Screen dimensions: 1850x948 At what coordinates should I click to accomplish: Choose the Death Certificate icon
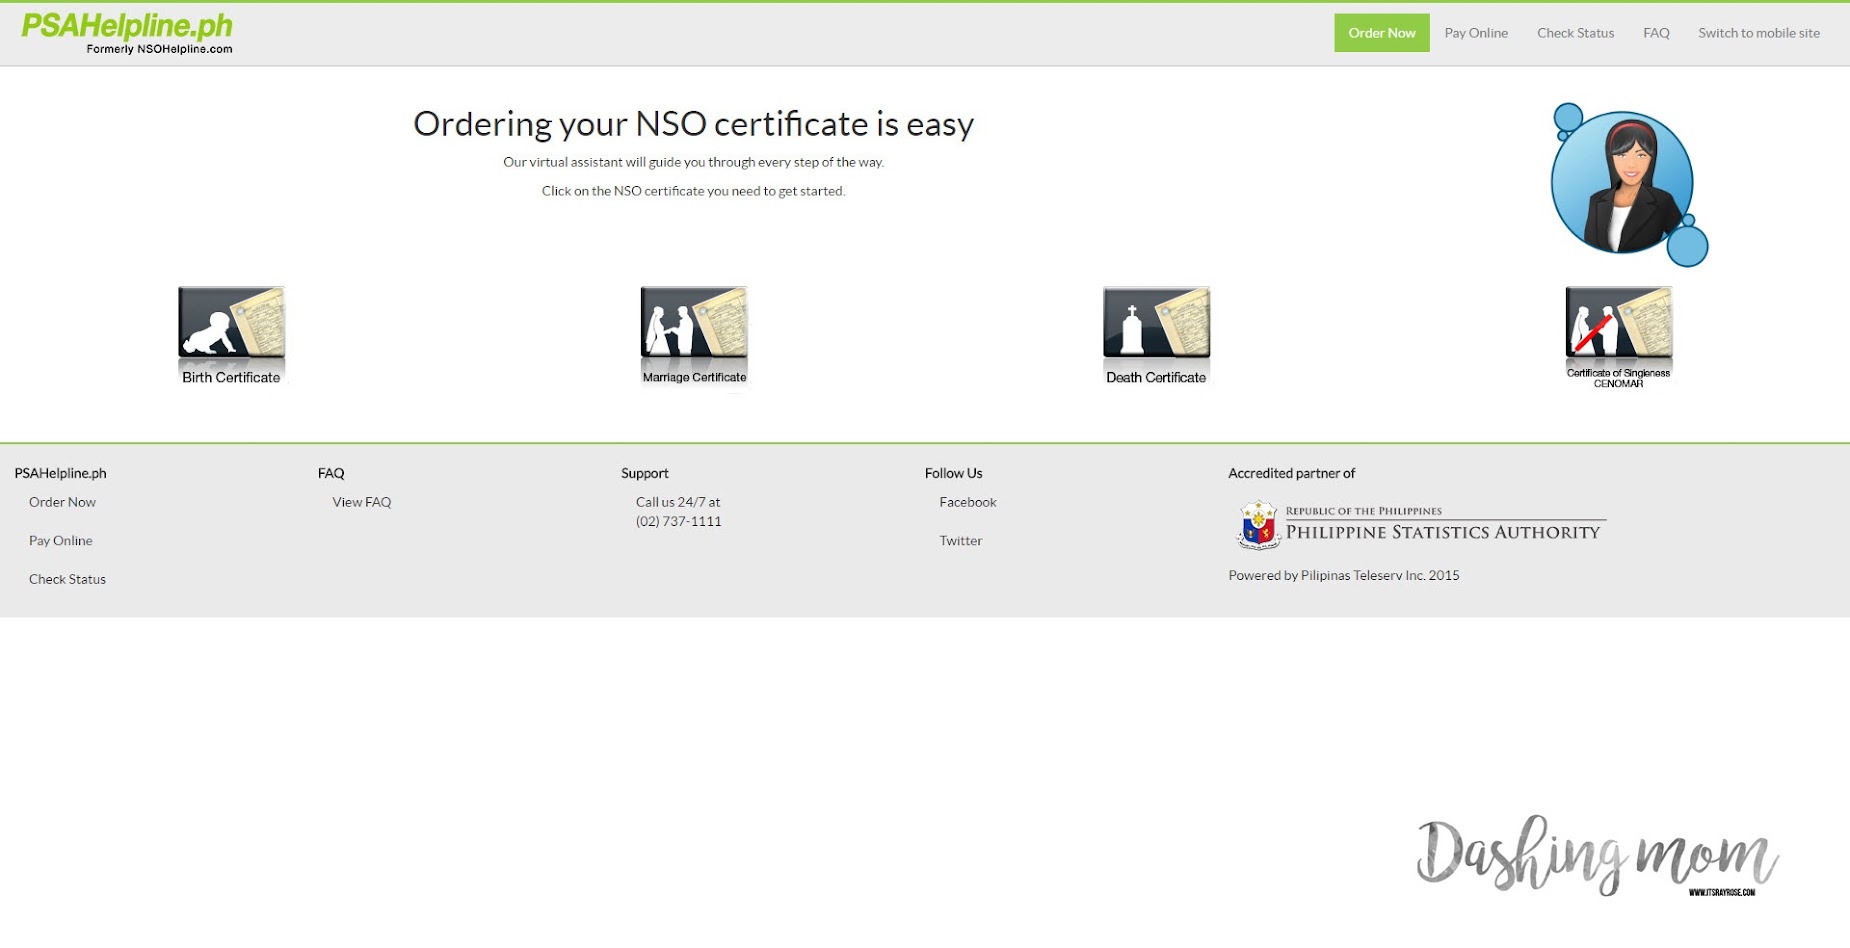(1156, 335)
